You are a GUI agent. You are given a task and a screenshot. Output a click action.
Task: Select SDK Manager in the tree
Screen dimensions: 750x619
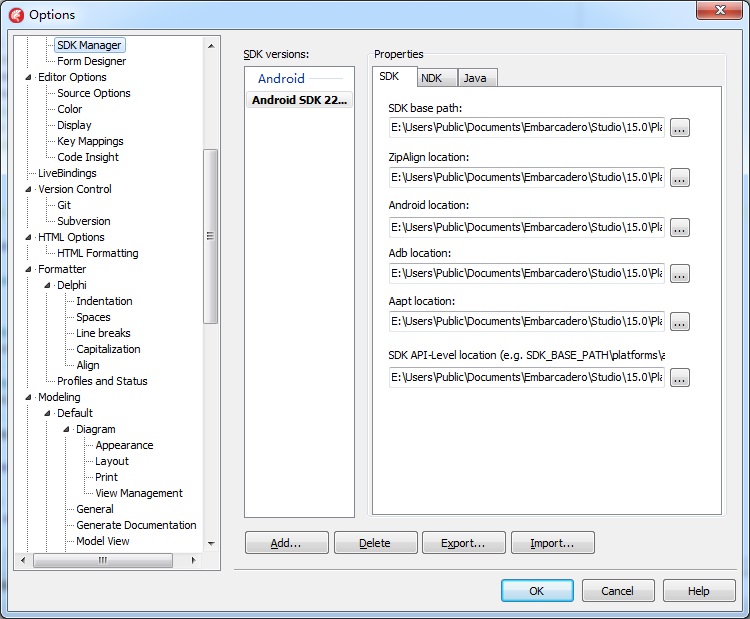[x=89, y=45]
